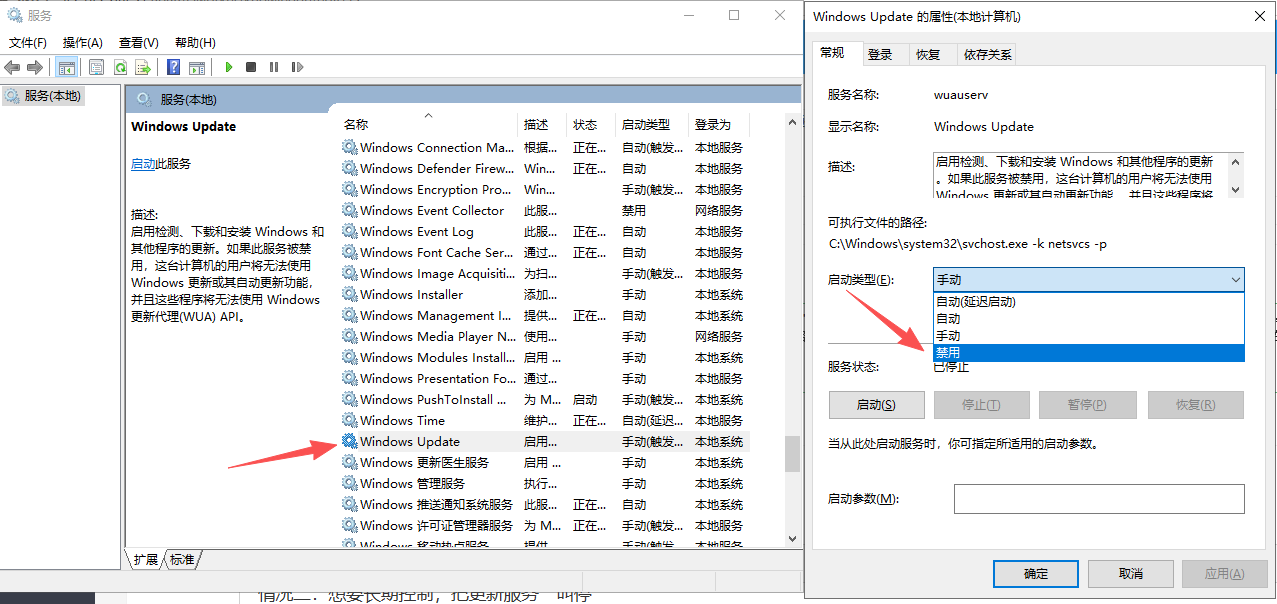Switch to the 标准 view tab at bottom
Image resolution: width=1277 pixels, height=604 pixels.
[182, 560]
